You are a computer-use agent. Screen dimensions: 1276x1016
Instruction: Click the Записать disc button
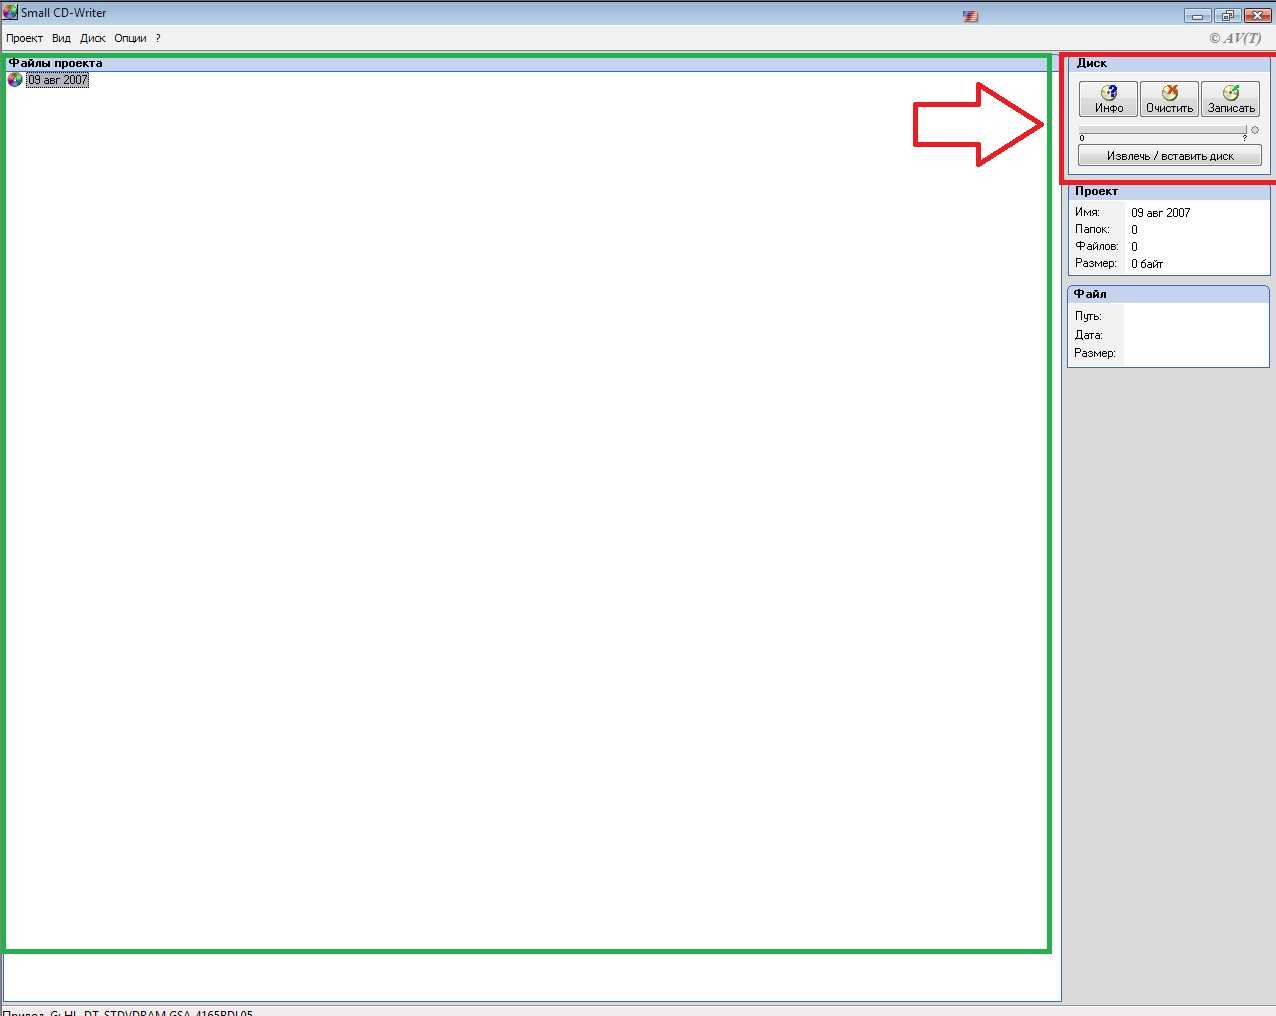(x=1231, y=99)
